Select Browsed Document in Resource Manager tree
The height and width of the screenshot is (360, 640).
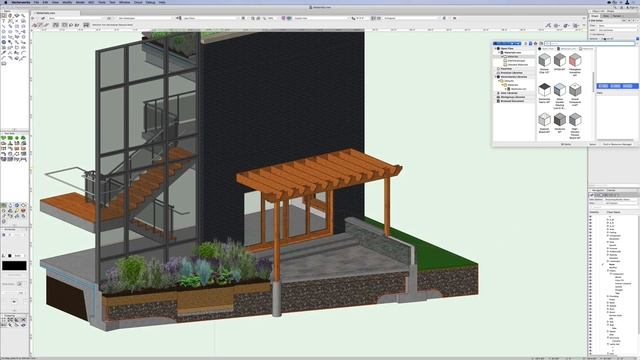[x=512, y=101]
